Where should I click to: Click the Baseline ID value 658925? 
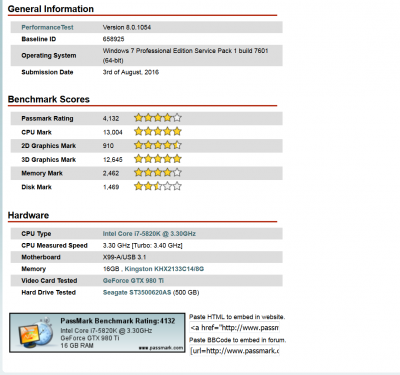(x=113, y=39)
